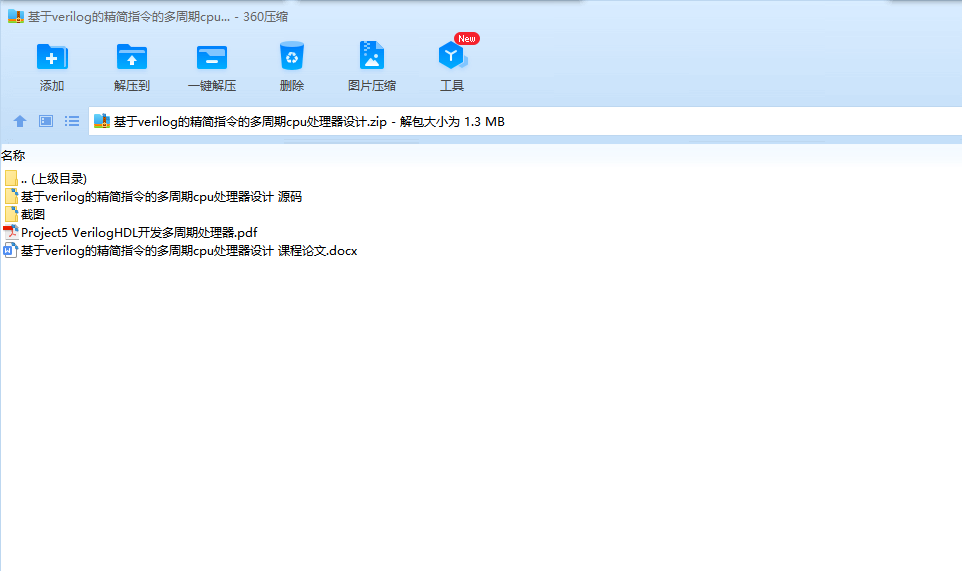The image size is (962, 571).
Task: Click the 名称 column header
Action: tap(13, 156)
